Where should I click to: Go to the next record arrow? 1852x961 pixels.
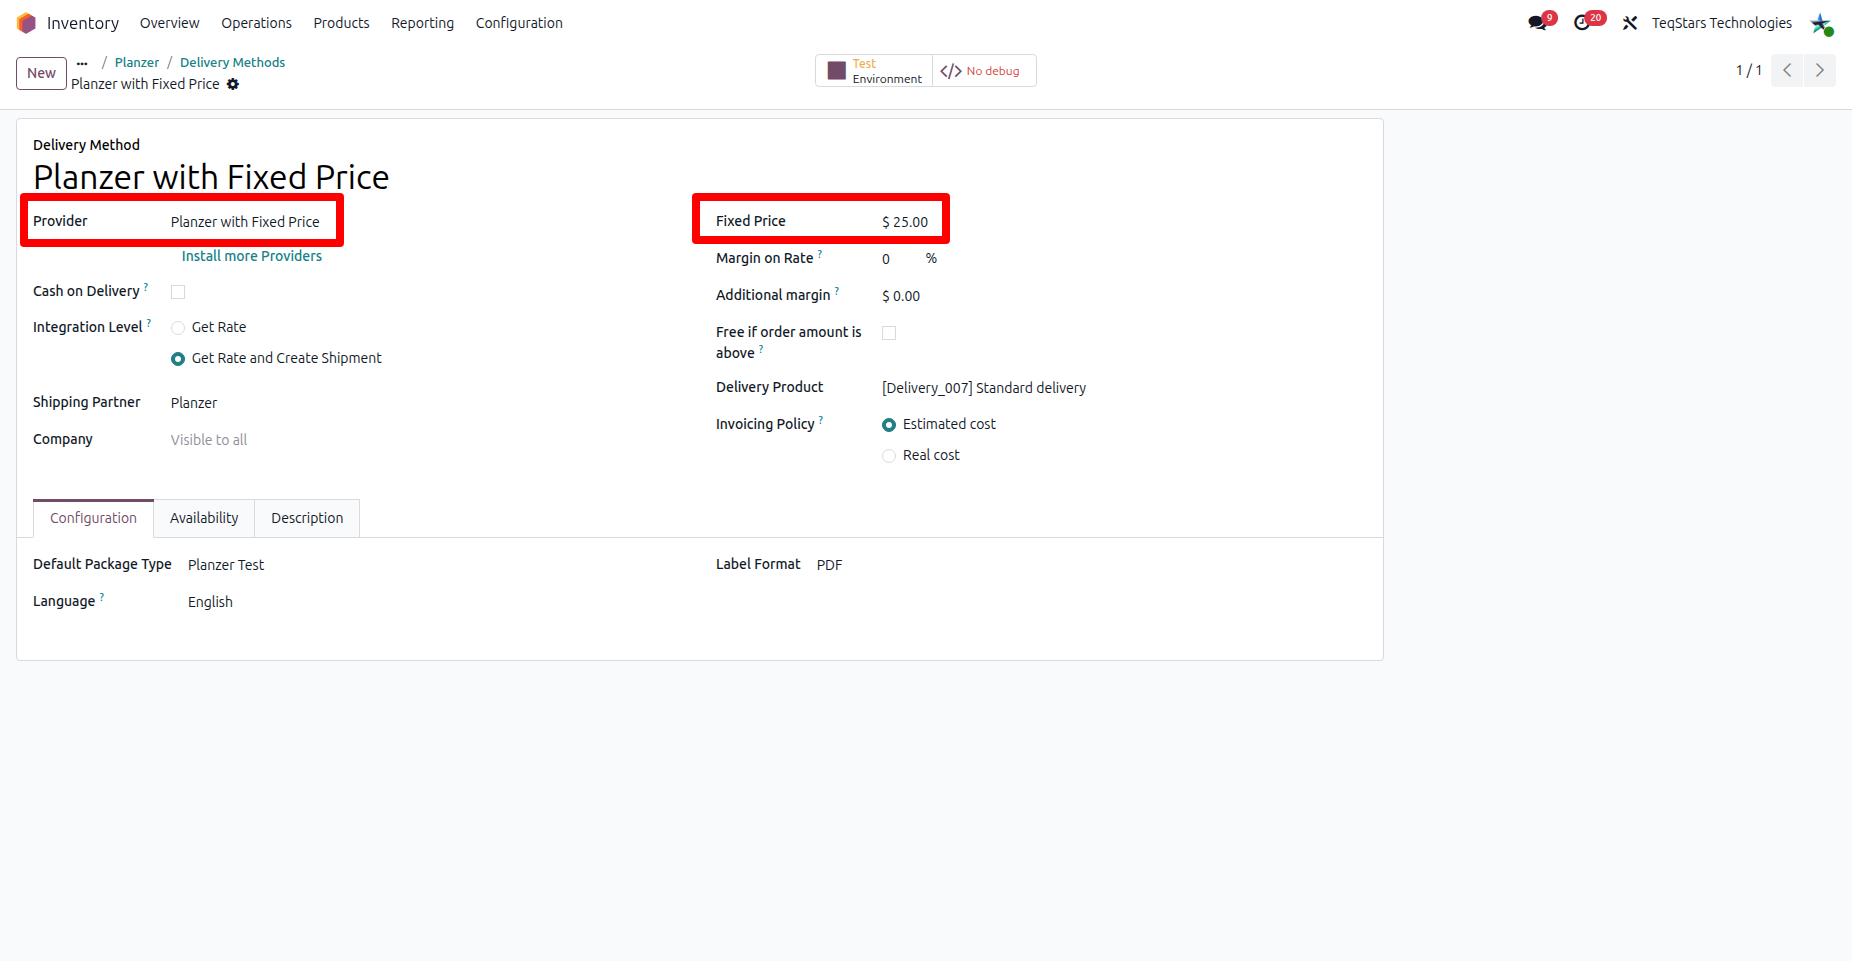(x=1820, y=70)
